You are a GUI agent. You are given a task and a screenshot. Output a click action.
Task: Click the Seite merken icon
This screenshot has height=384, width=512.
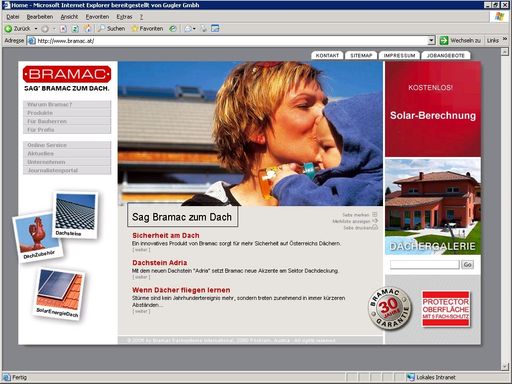click(375, 215)
